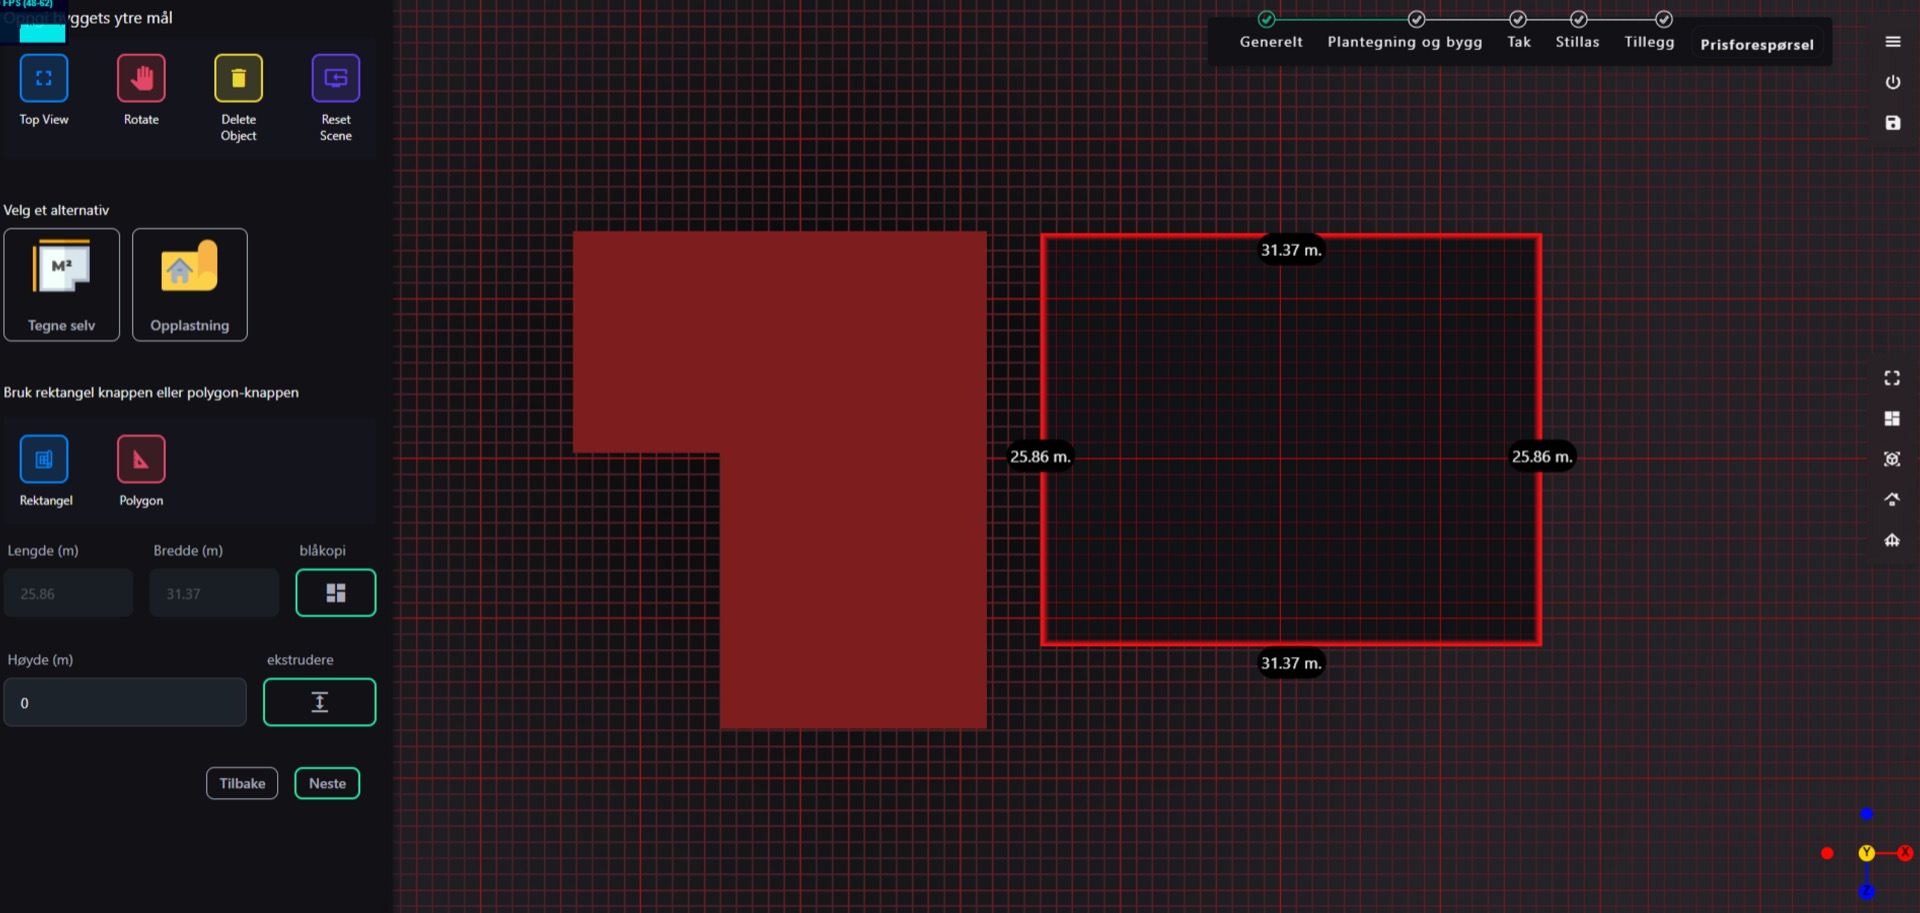The width and height of the screenshot is (1920, 913).
Task: Select the Opplastning upload option
Action: (190, 285)
